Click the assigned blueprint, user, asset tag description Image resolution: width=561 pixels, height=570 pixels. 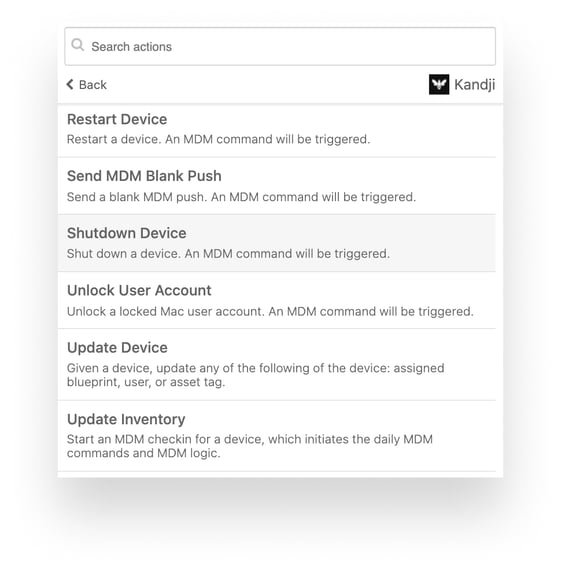pyautogui.click(x=255, y=375)
